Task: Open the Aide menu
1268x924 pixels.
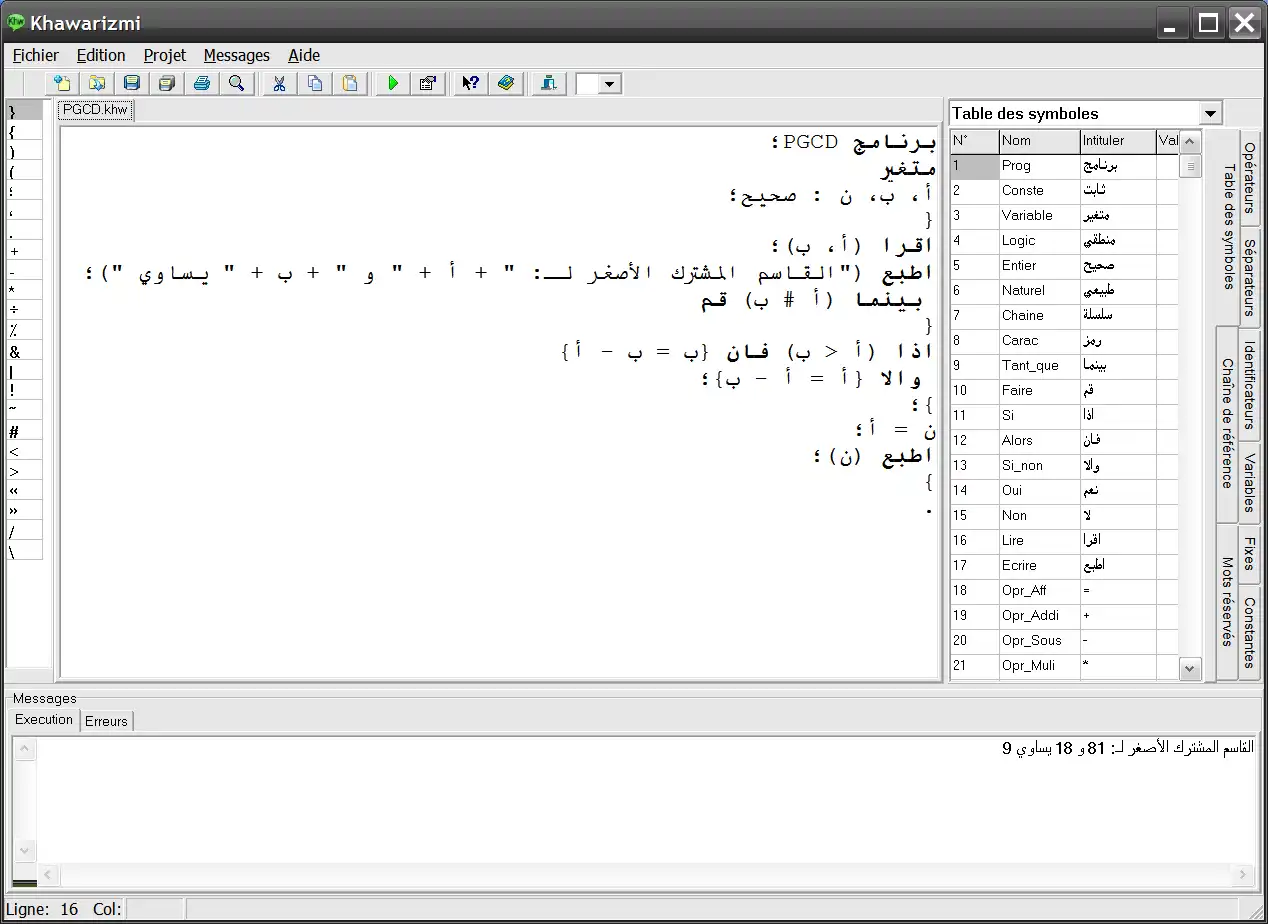Action: [304, 55]
